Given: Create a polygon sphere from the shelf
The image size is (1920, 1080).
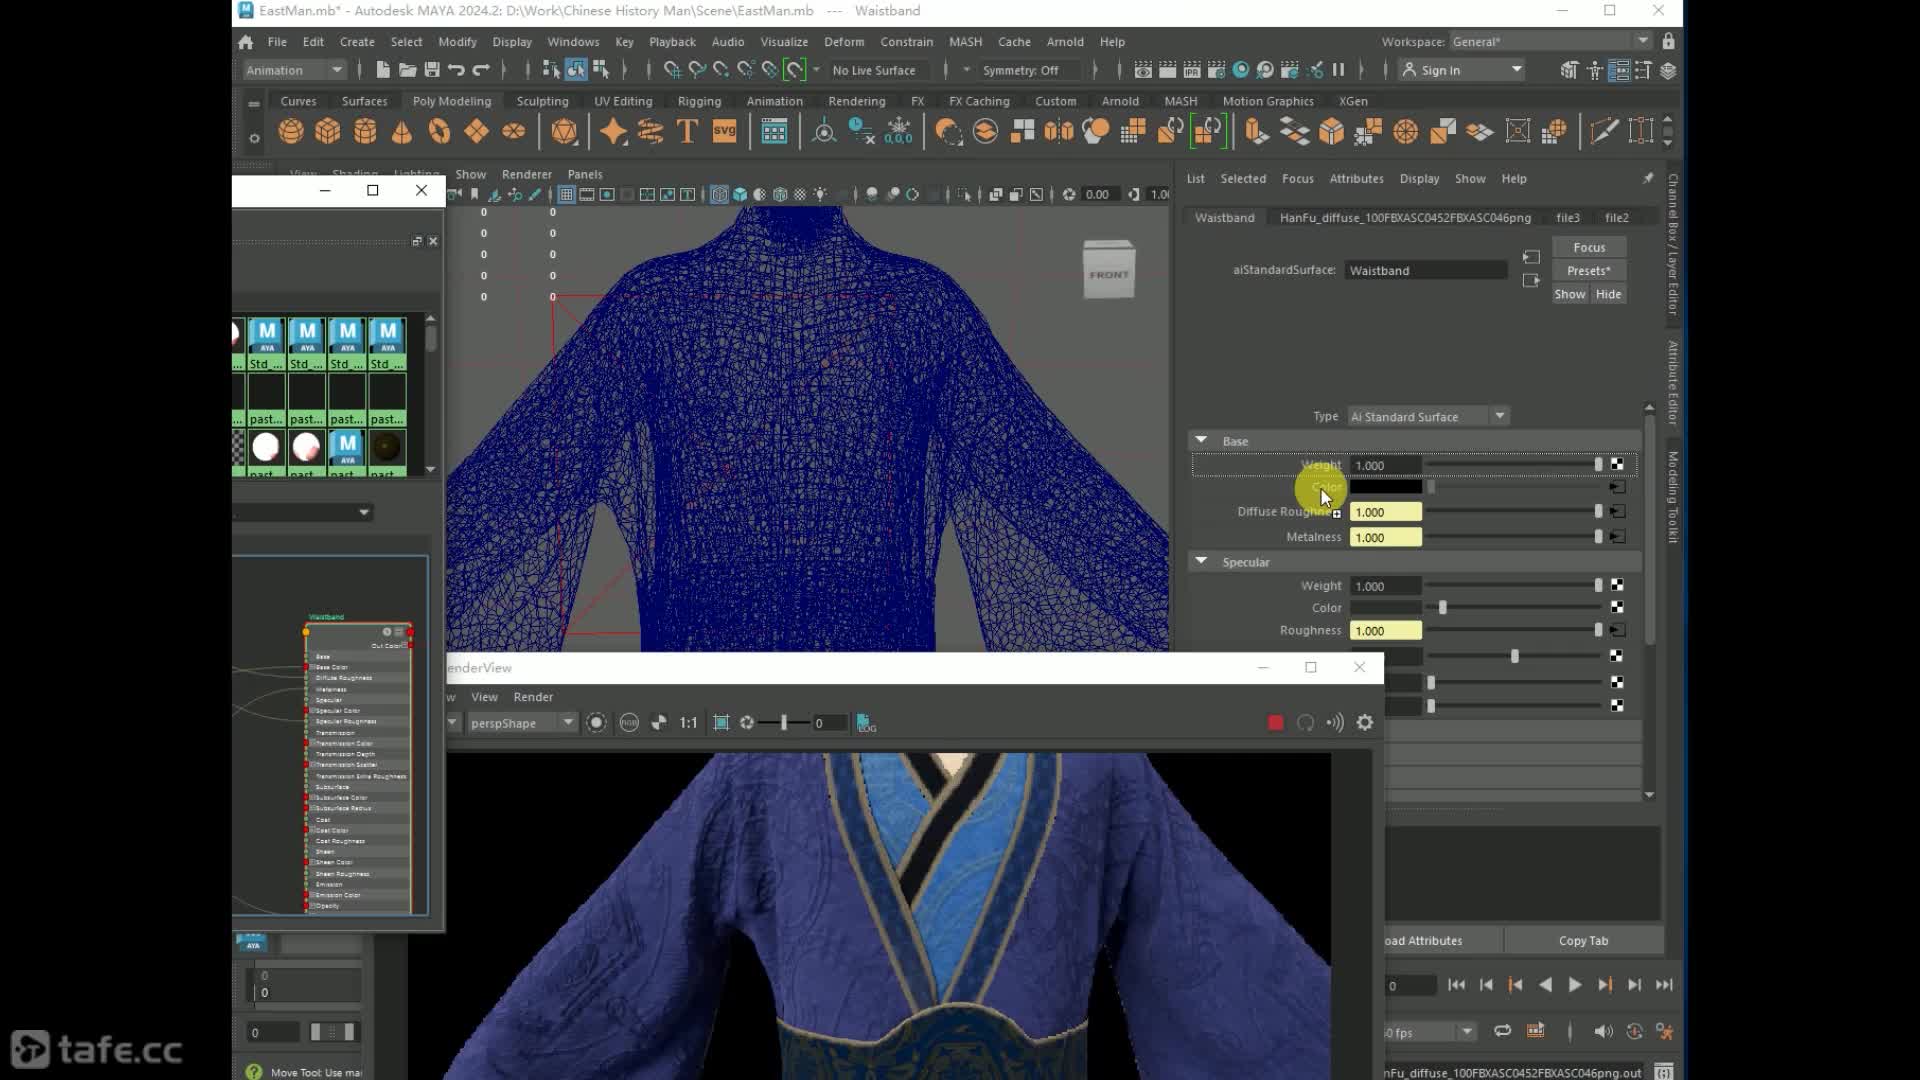Looking at the screenshot, I should (291, 131).
